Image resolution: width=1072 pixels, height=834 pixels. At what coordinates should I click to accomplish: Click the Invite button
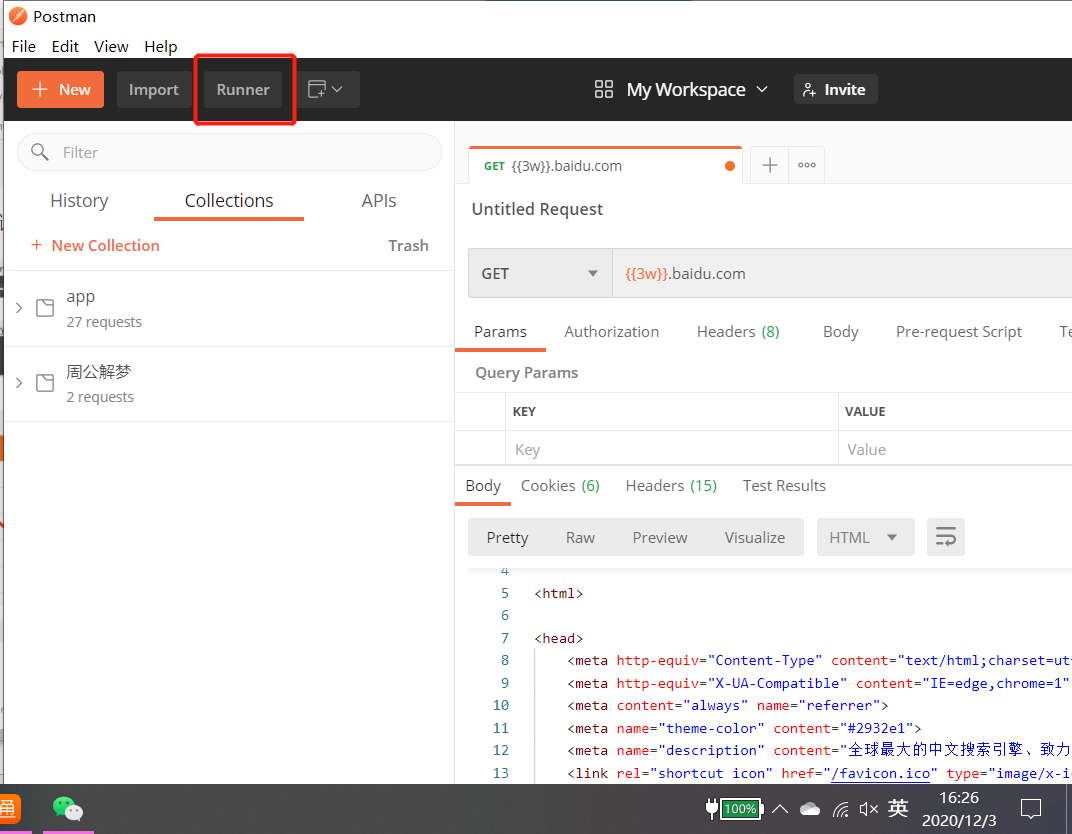tap(835, 90)
